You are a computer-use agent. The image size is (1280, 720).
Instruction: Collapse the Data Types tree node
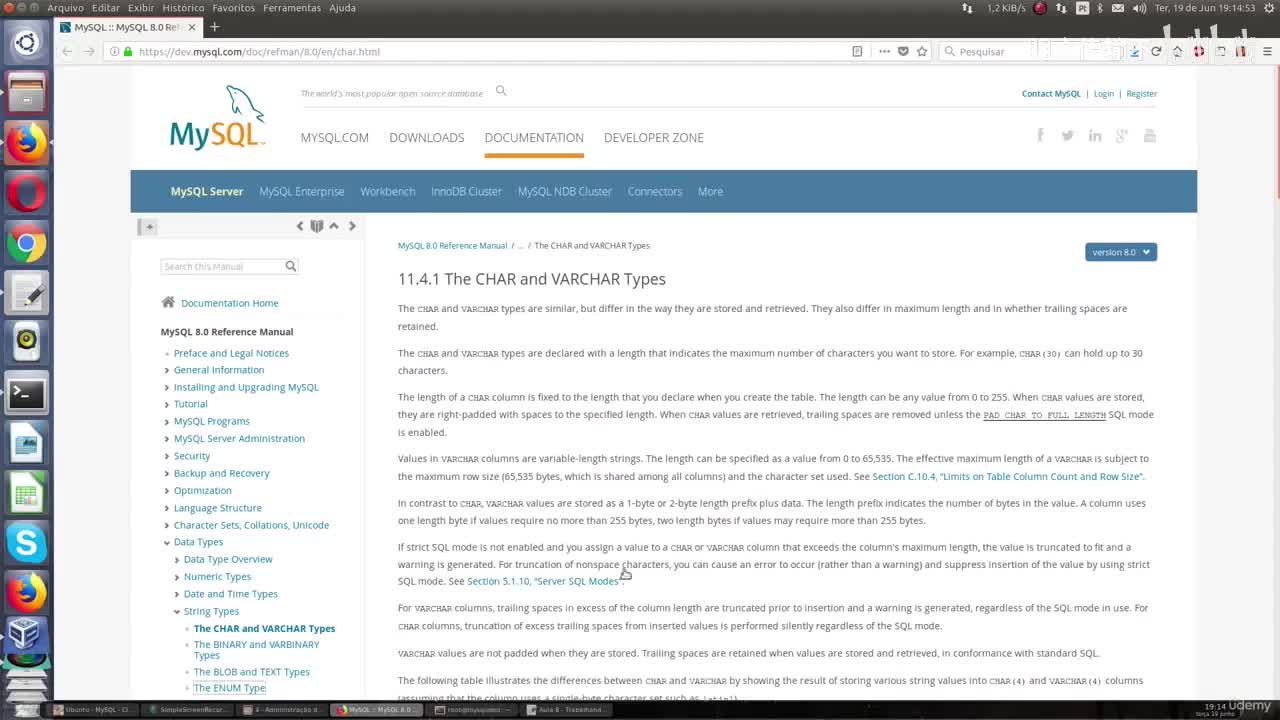click(x=167, y=542)
